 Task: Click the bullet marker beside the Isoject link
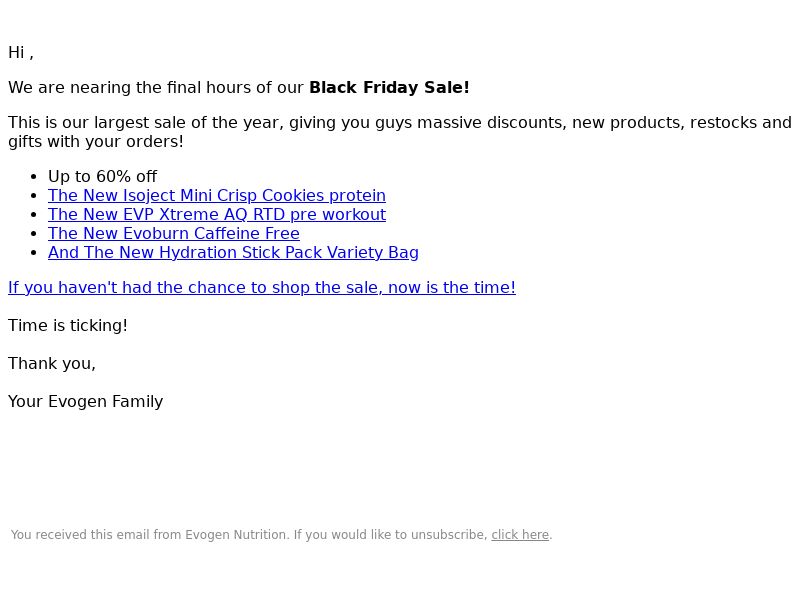(x=34, y=196)
